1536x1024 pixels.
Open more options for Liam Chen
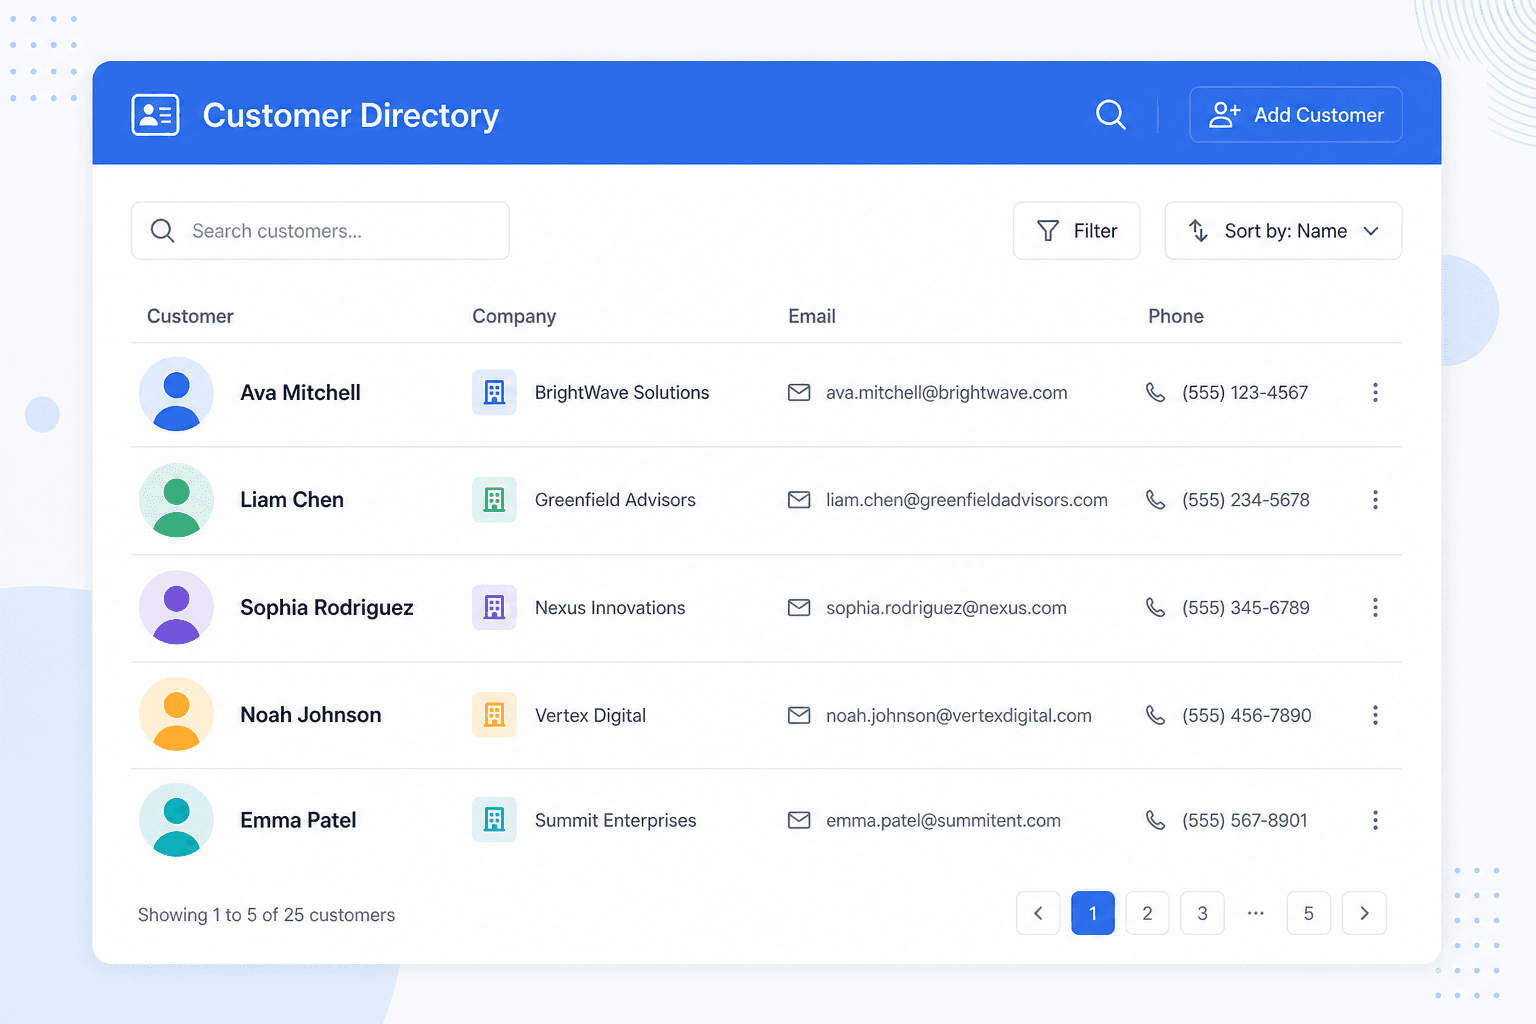coord(1375,499)
